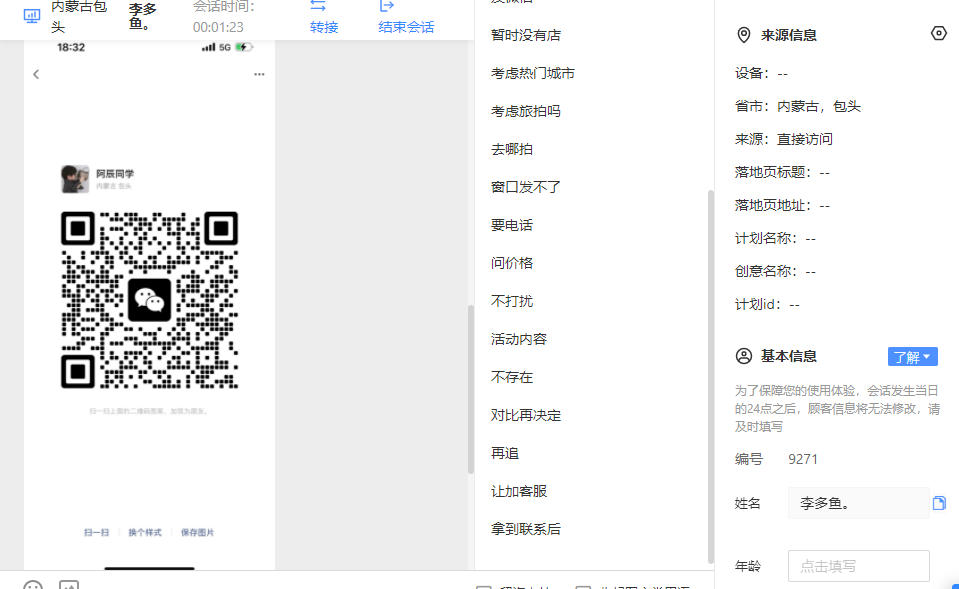Click the 省市：内蒙古，包头 line
Screen dimensions: 959x589
[798, 106]
